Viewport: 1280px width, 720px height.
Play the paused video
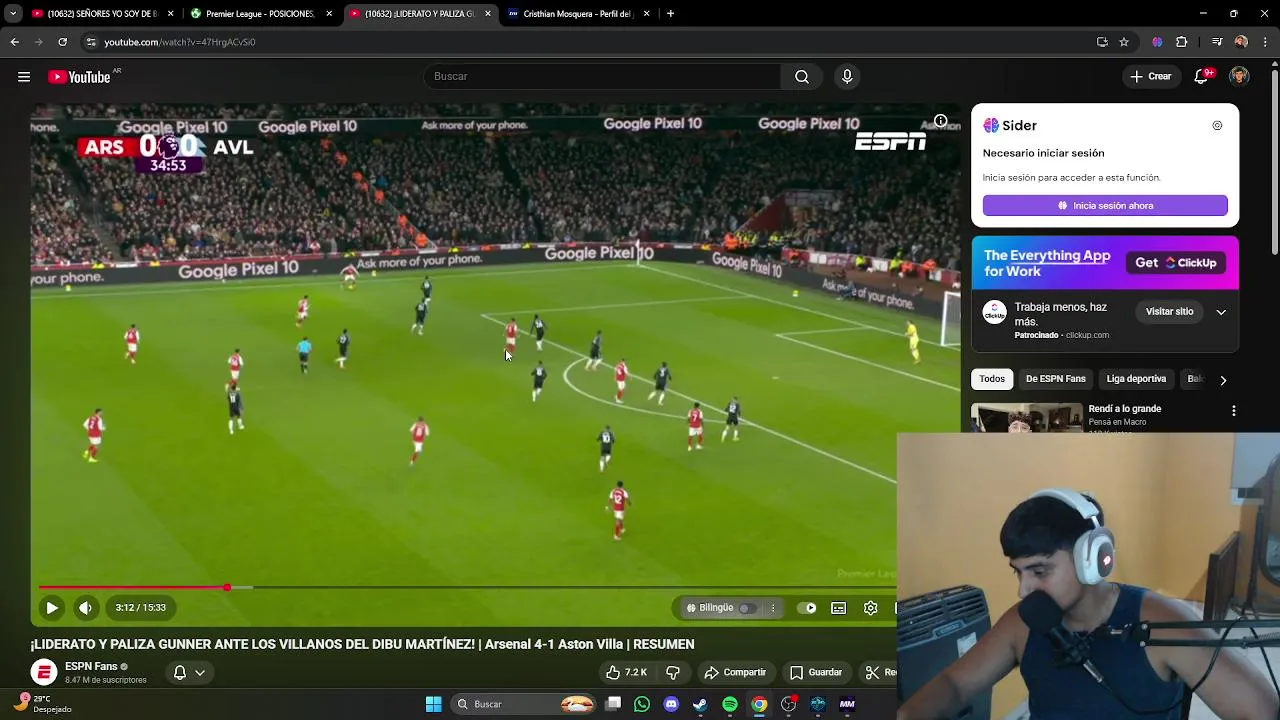click(52, 607)
